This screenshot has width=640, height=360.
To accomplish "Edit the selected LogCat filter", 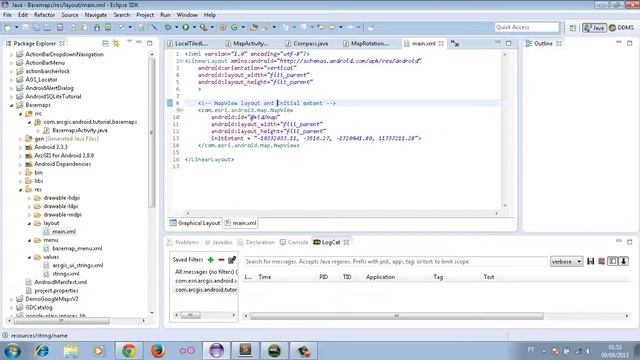I will tap(232, 260).
